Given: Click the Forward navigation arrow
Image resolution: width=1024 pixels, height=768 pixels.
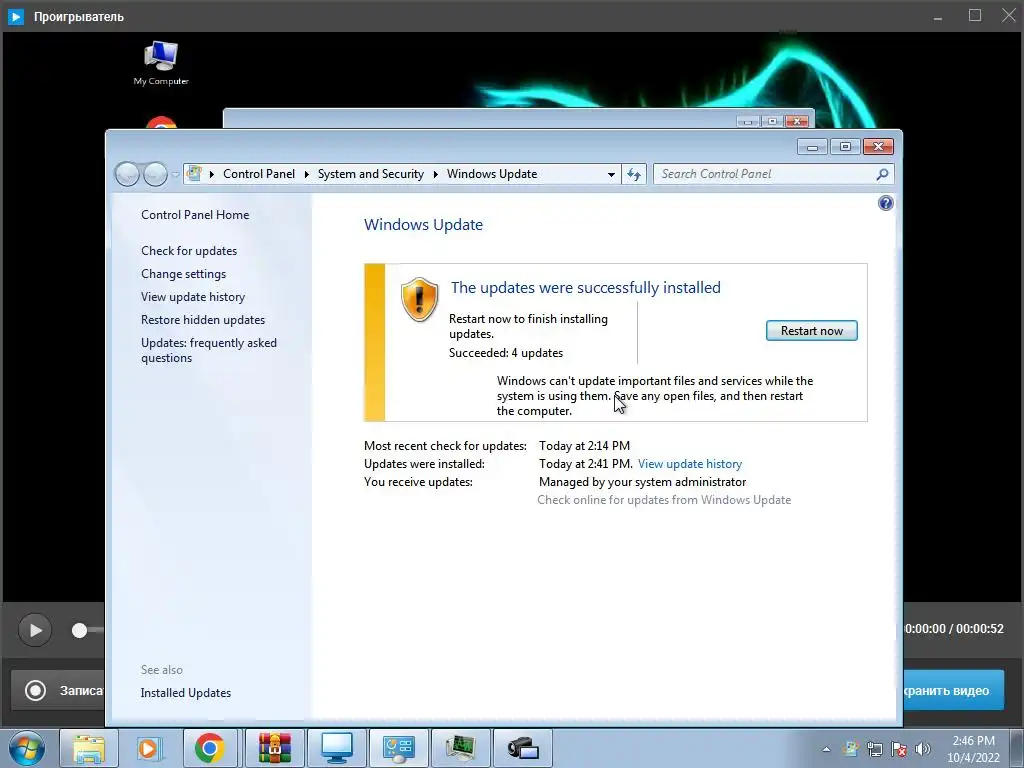Looking at the screenshot, I should (155, 174).
